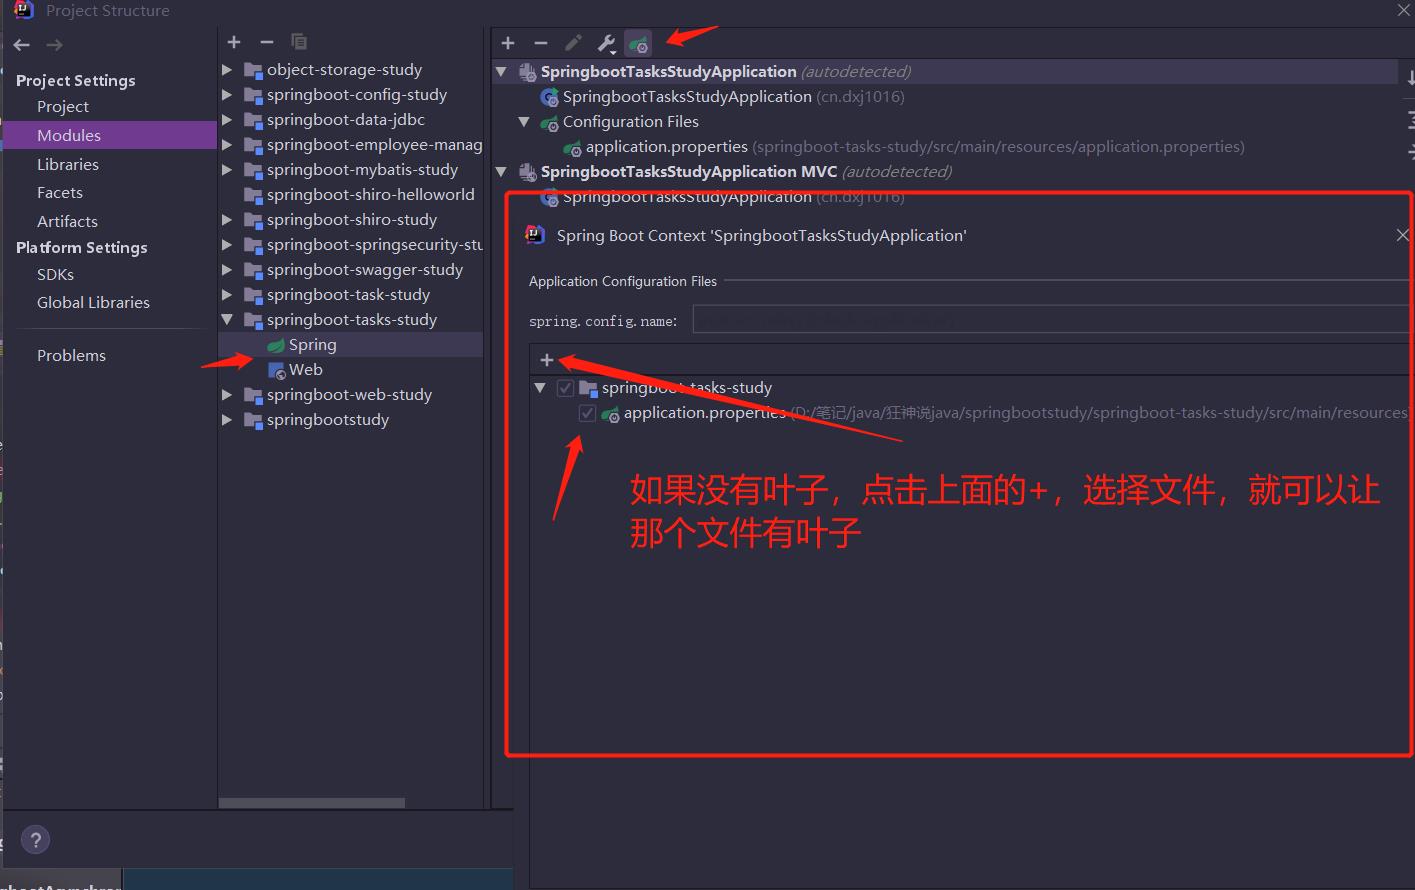
Task: Add a new module with plus icon
Action: pyautogui.click(x=234, y=42)
